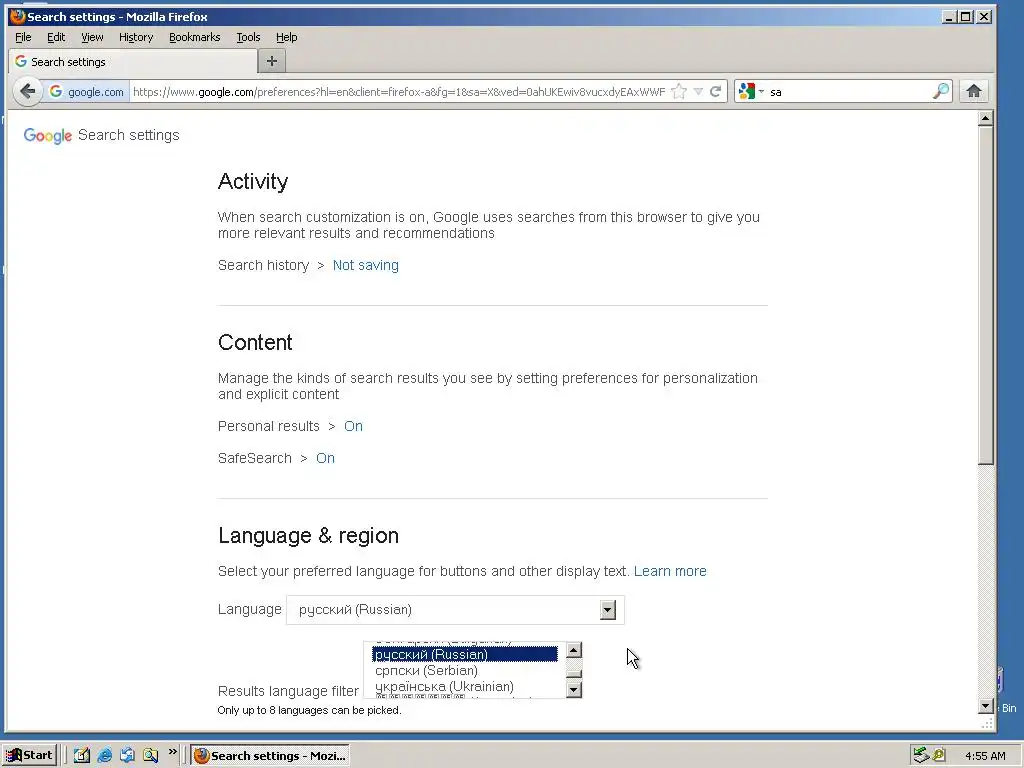Click the Google logo on the settings page
Image resolution: width=1024 pixels, height=768 pixels.
48,135
